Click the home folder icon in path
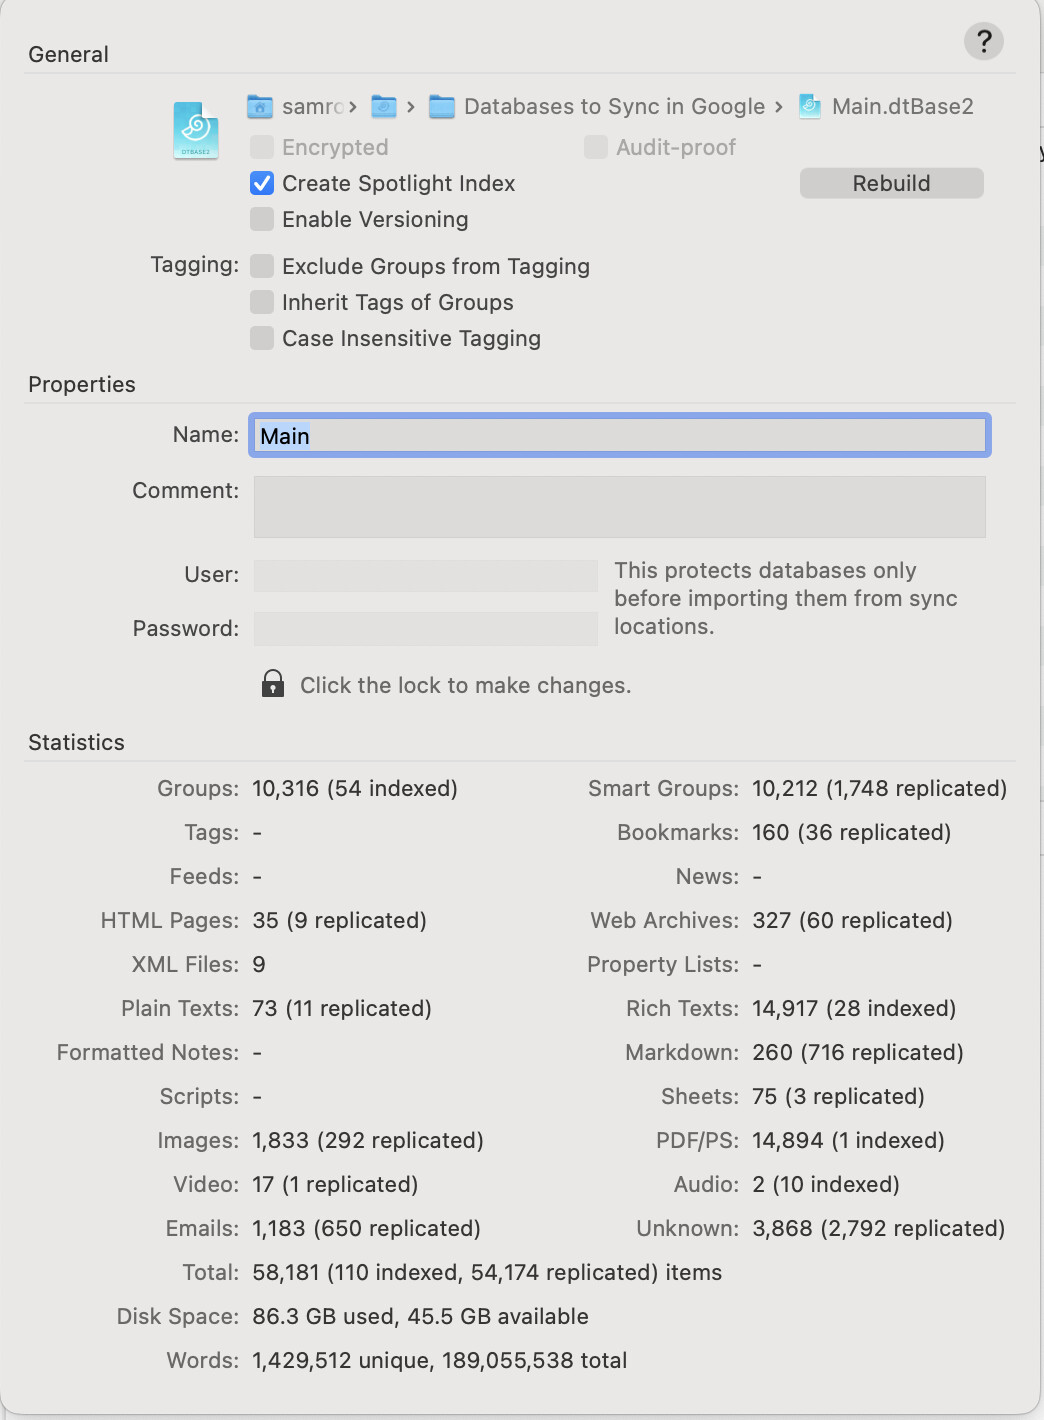 [260, 106]
